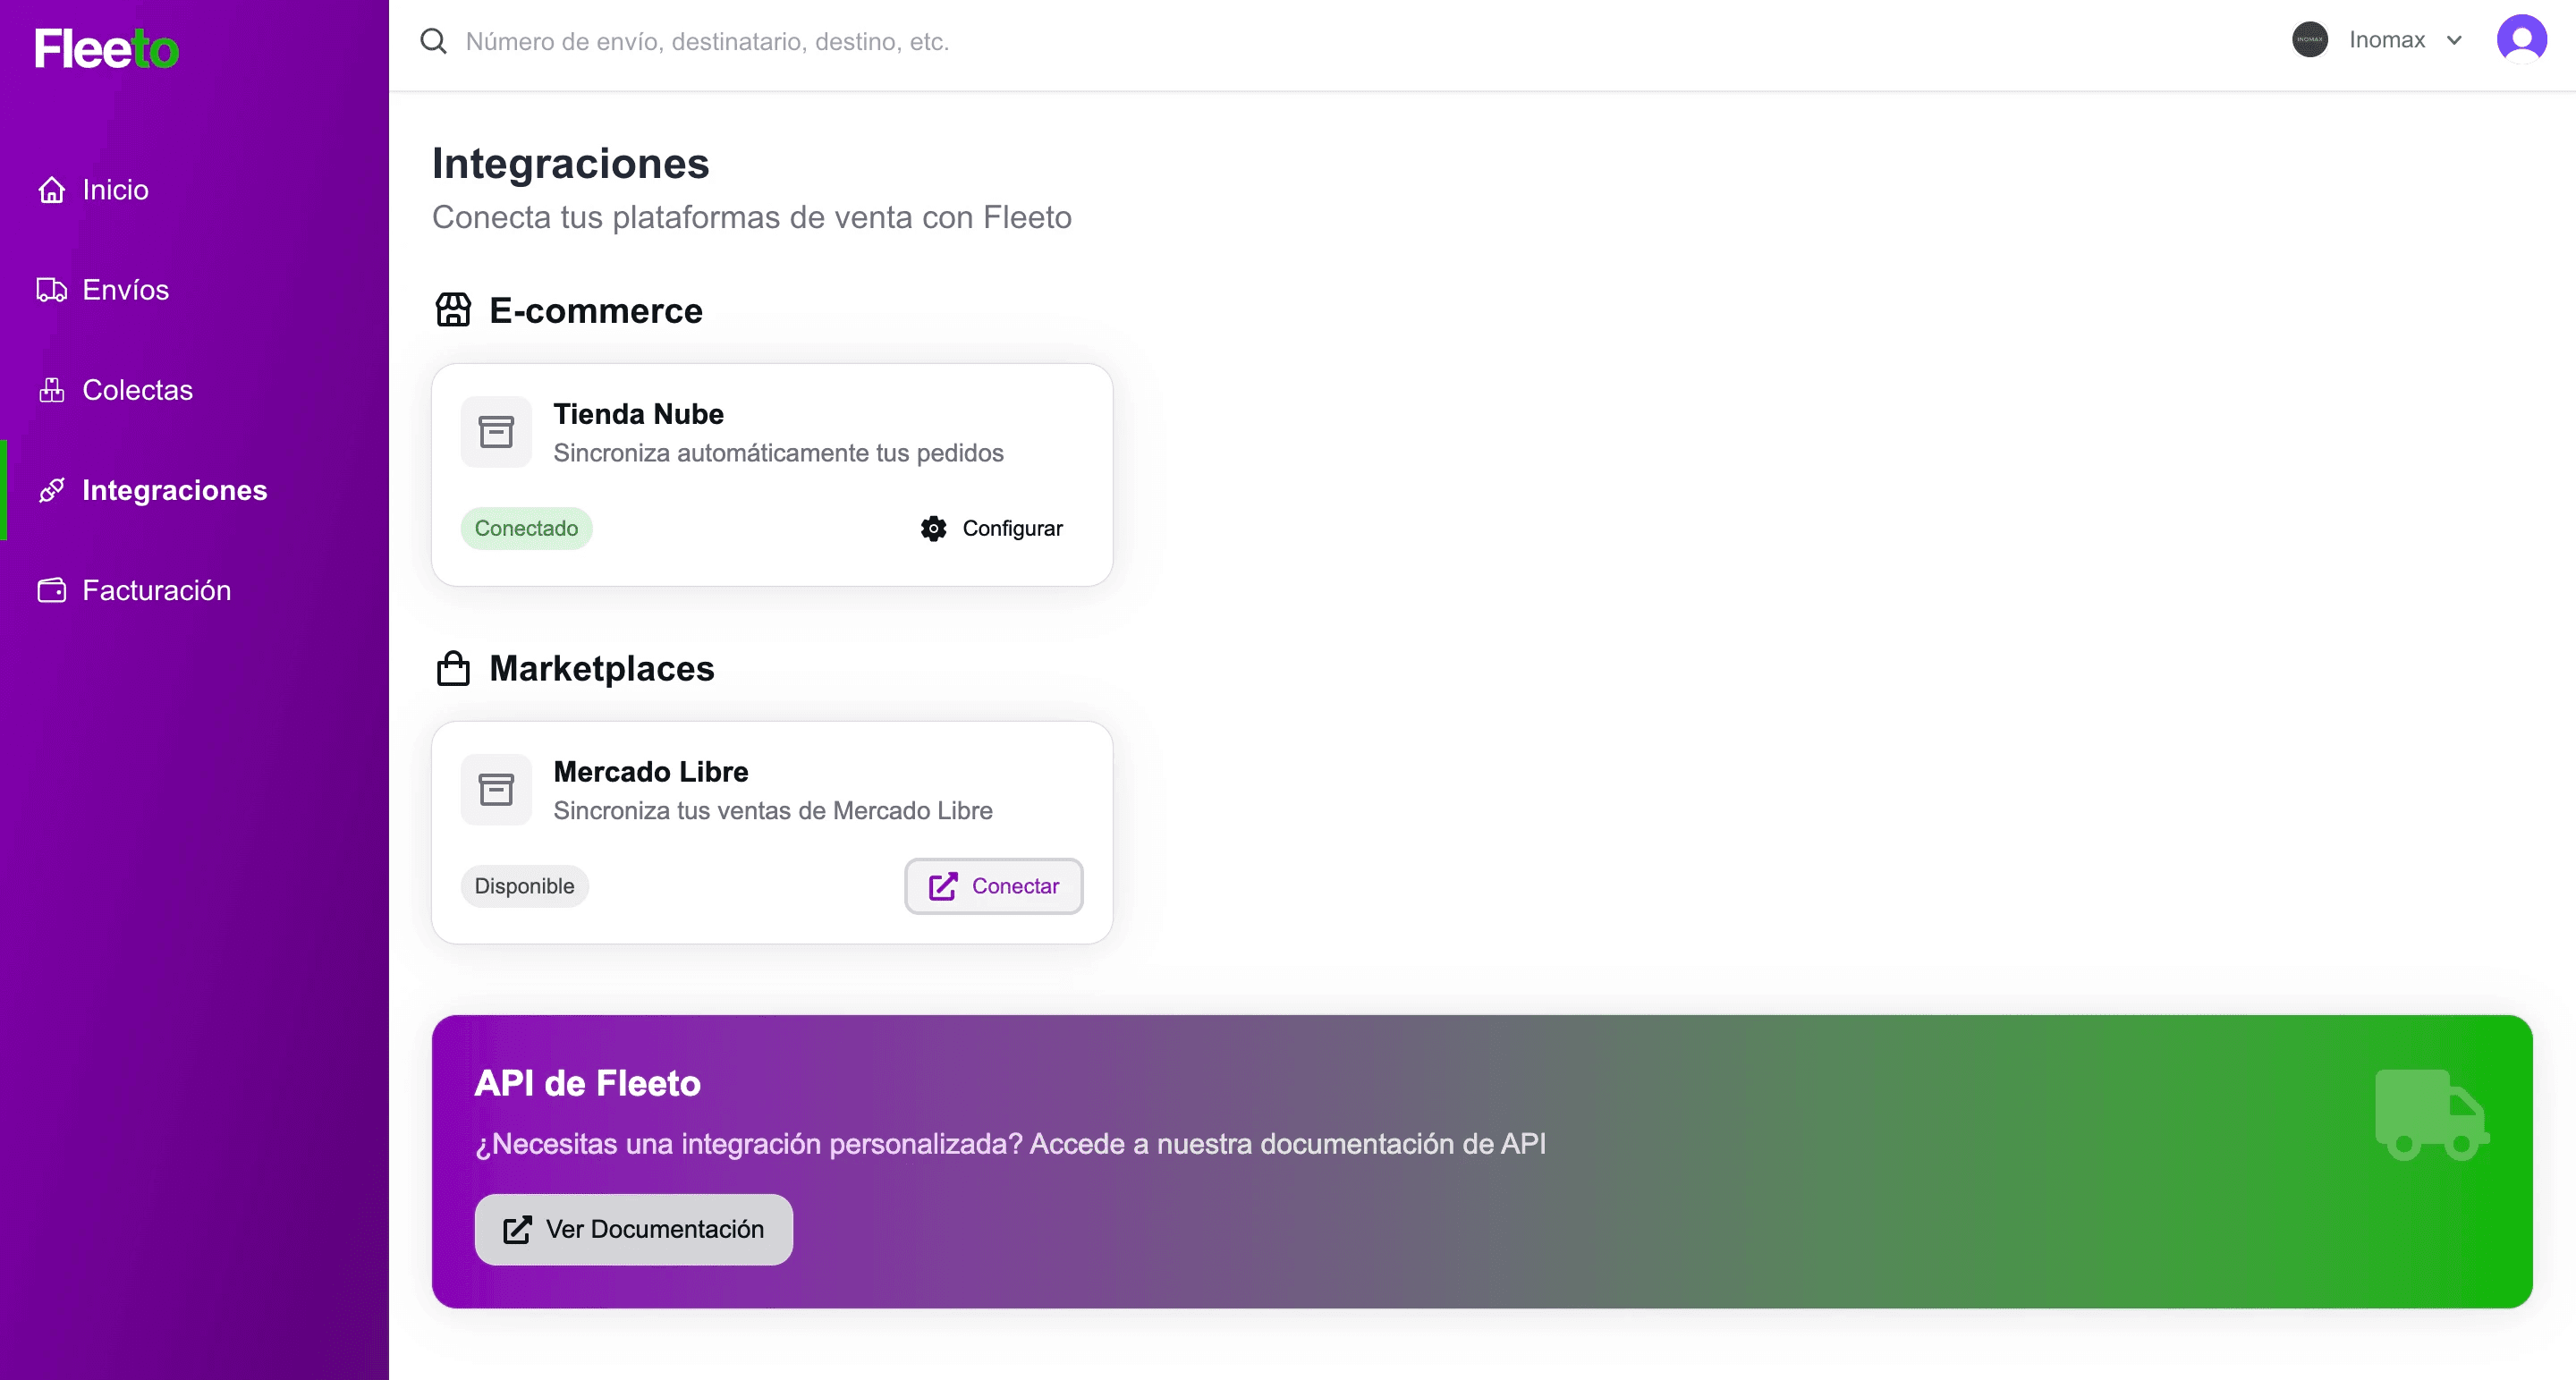
Task: Click the Inomax company logo avatar
Action: [x=2309, y=40]
